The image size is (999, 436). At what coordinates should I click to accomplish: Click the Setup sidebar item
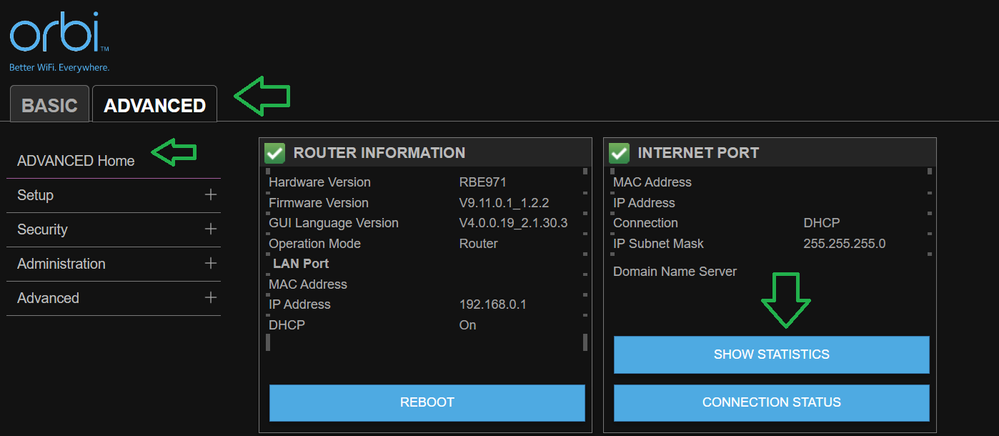pyautogui.click(x=36, y=195)
